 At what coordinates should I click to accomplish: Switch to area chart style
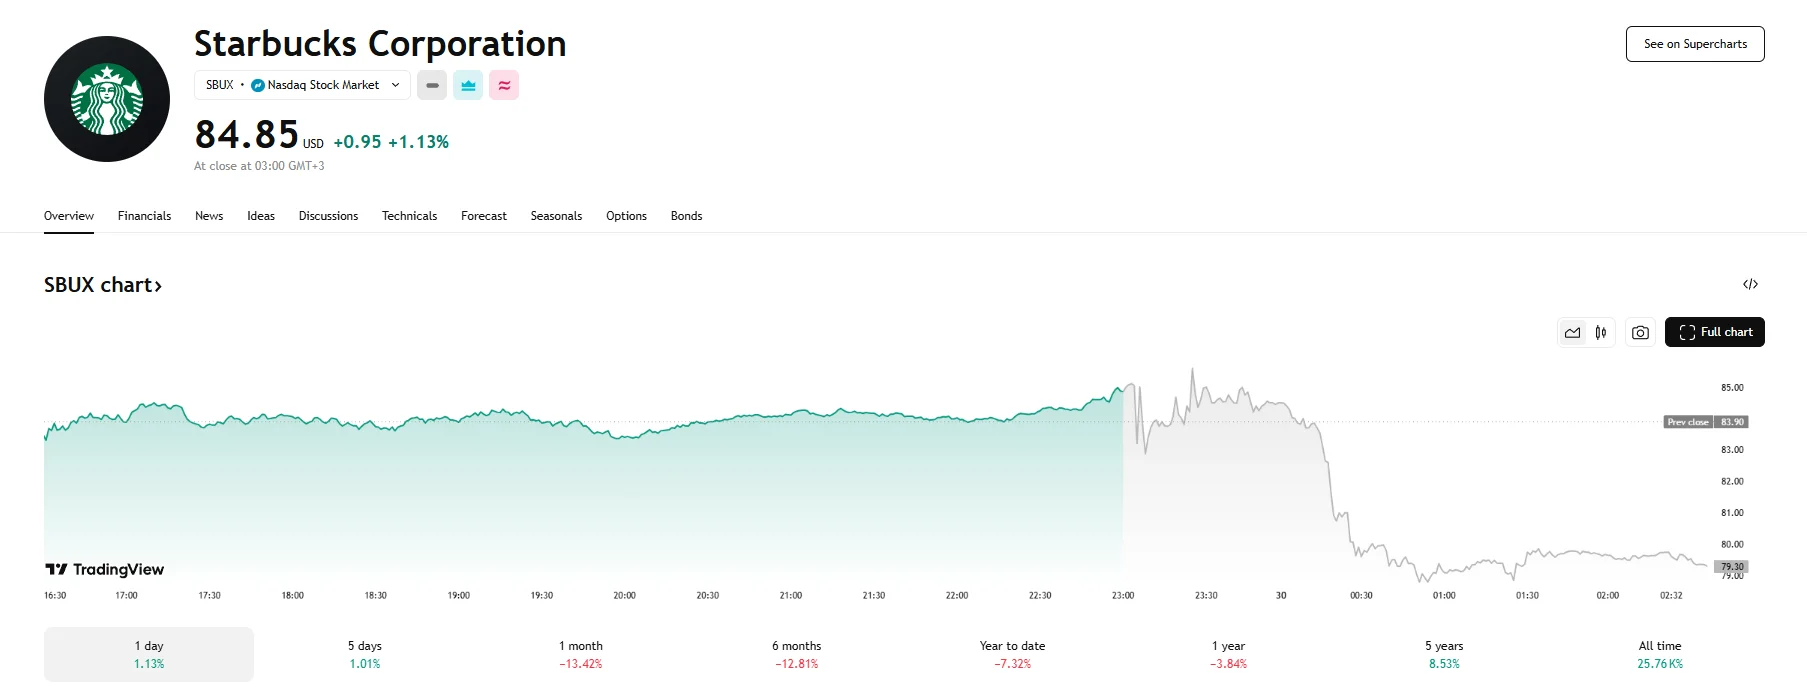click(1573, 332)
